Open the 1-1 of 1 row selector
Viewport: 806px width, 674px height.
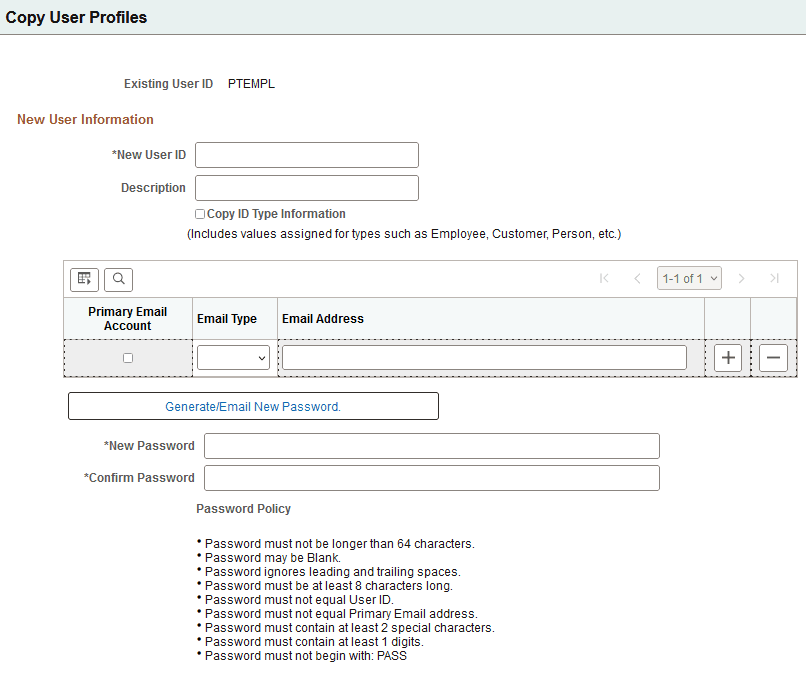coord(689,278)
